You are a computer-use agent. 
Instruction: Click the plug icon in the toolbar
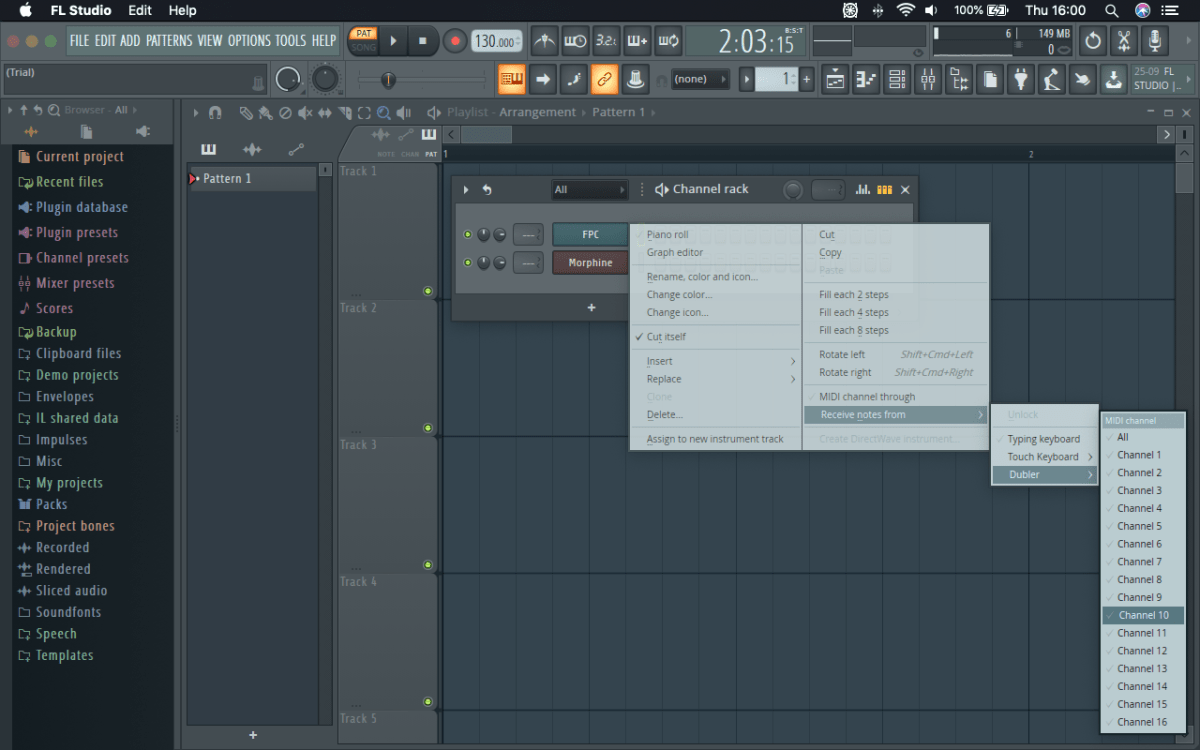1020,78
